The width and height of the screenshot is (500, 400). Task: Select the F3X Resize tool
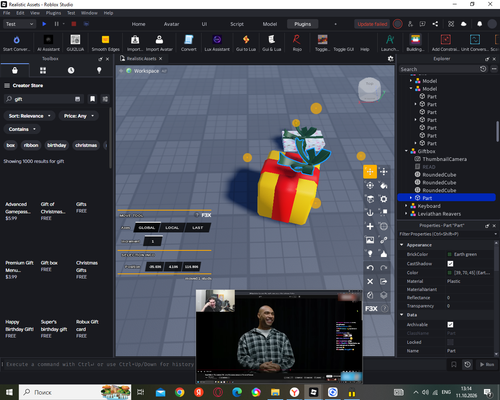(384, 172)
